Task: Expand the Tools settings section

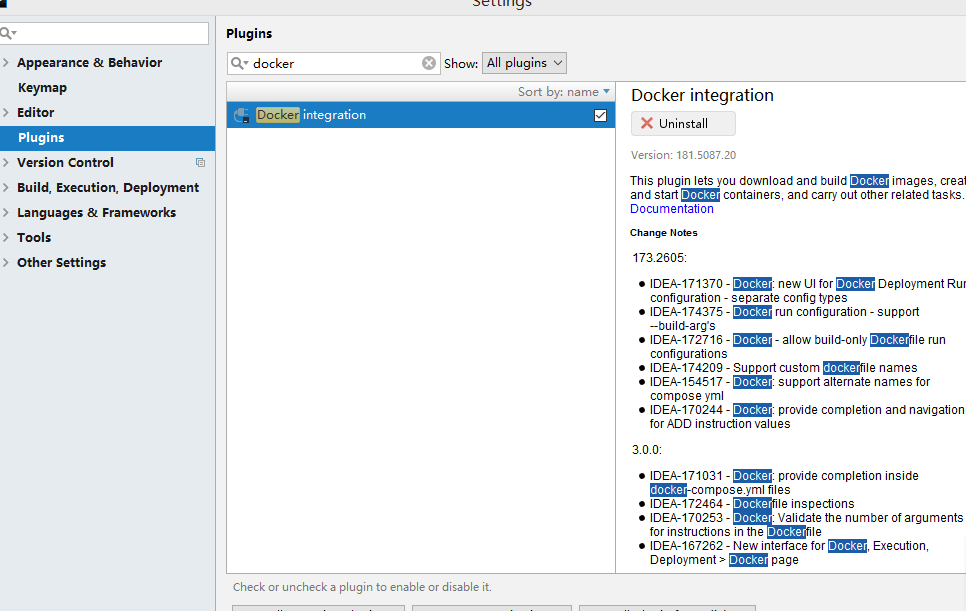Action: point(6,237)
